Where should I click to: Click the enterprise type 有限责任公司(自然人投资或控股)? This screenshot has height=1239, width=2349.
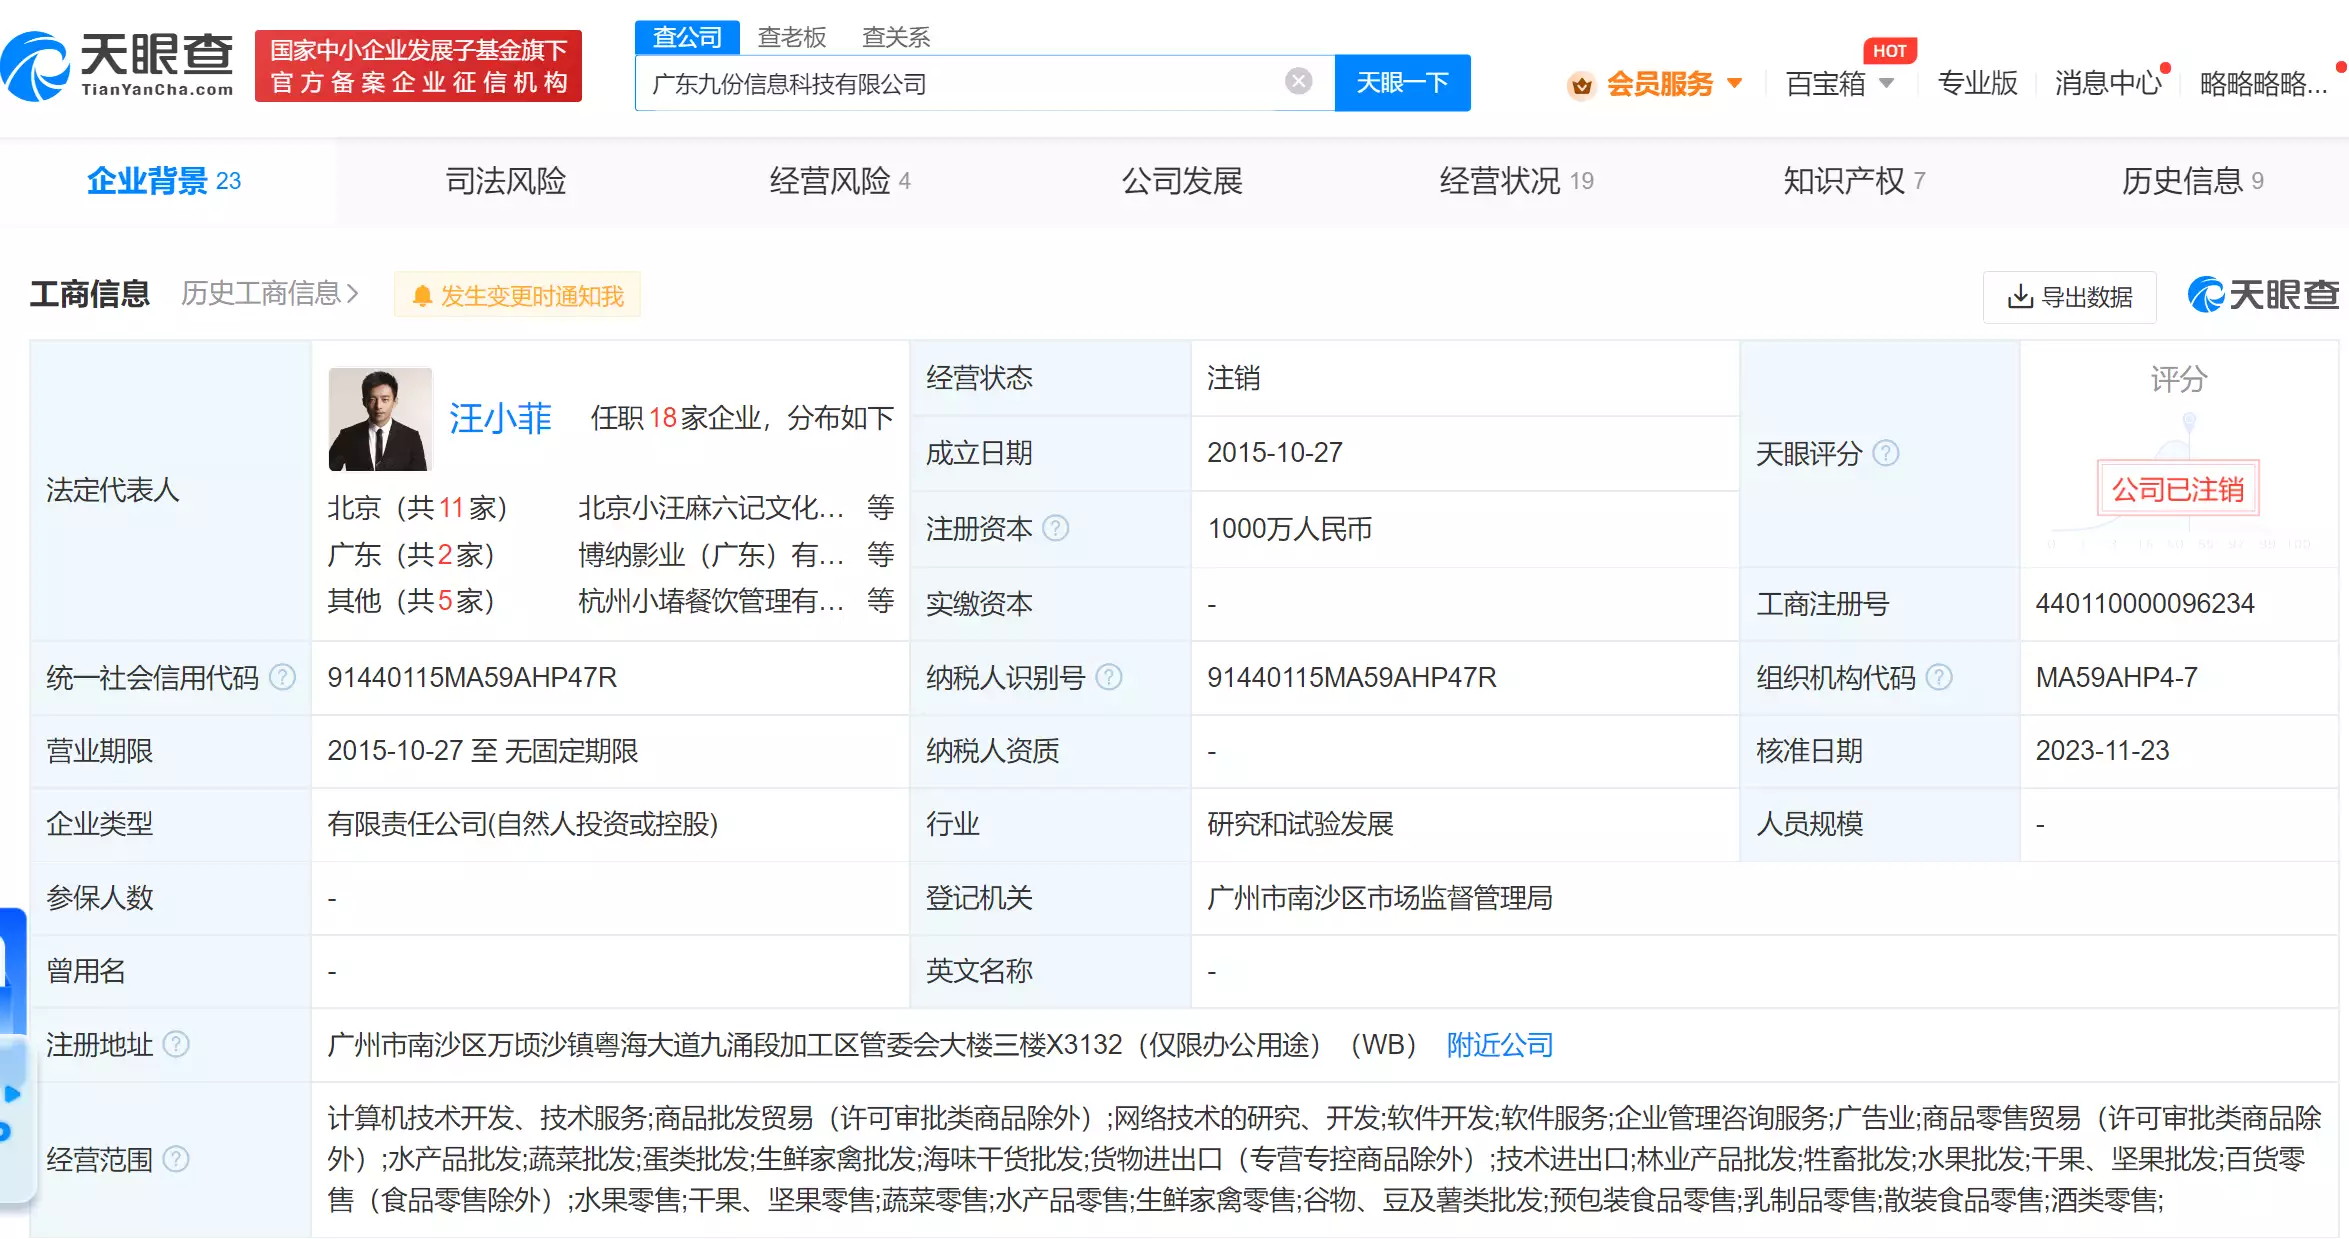tap(522, 824)
